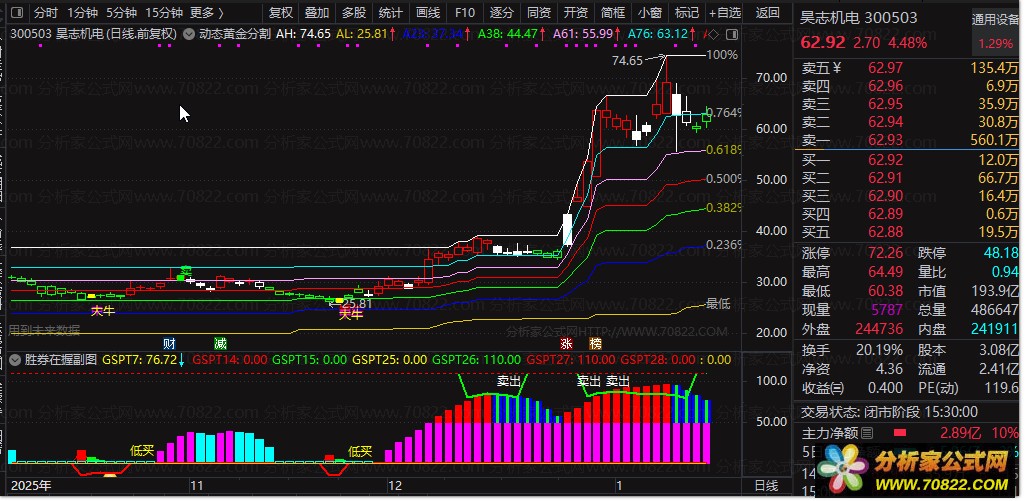The width and height of the screenshot is (1025, 501).
Task: Activate 画线 drawing tool
Action: pyautogui.click(x=428, y=12)
